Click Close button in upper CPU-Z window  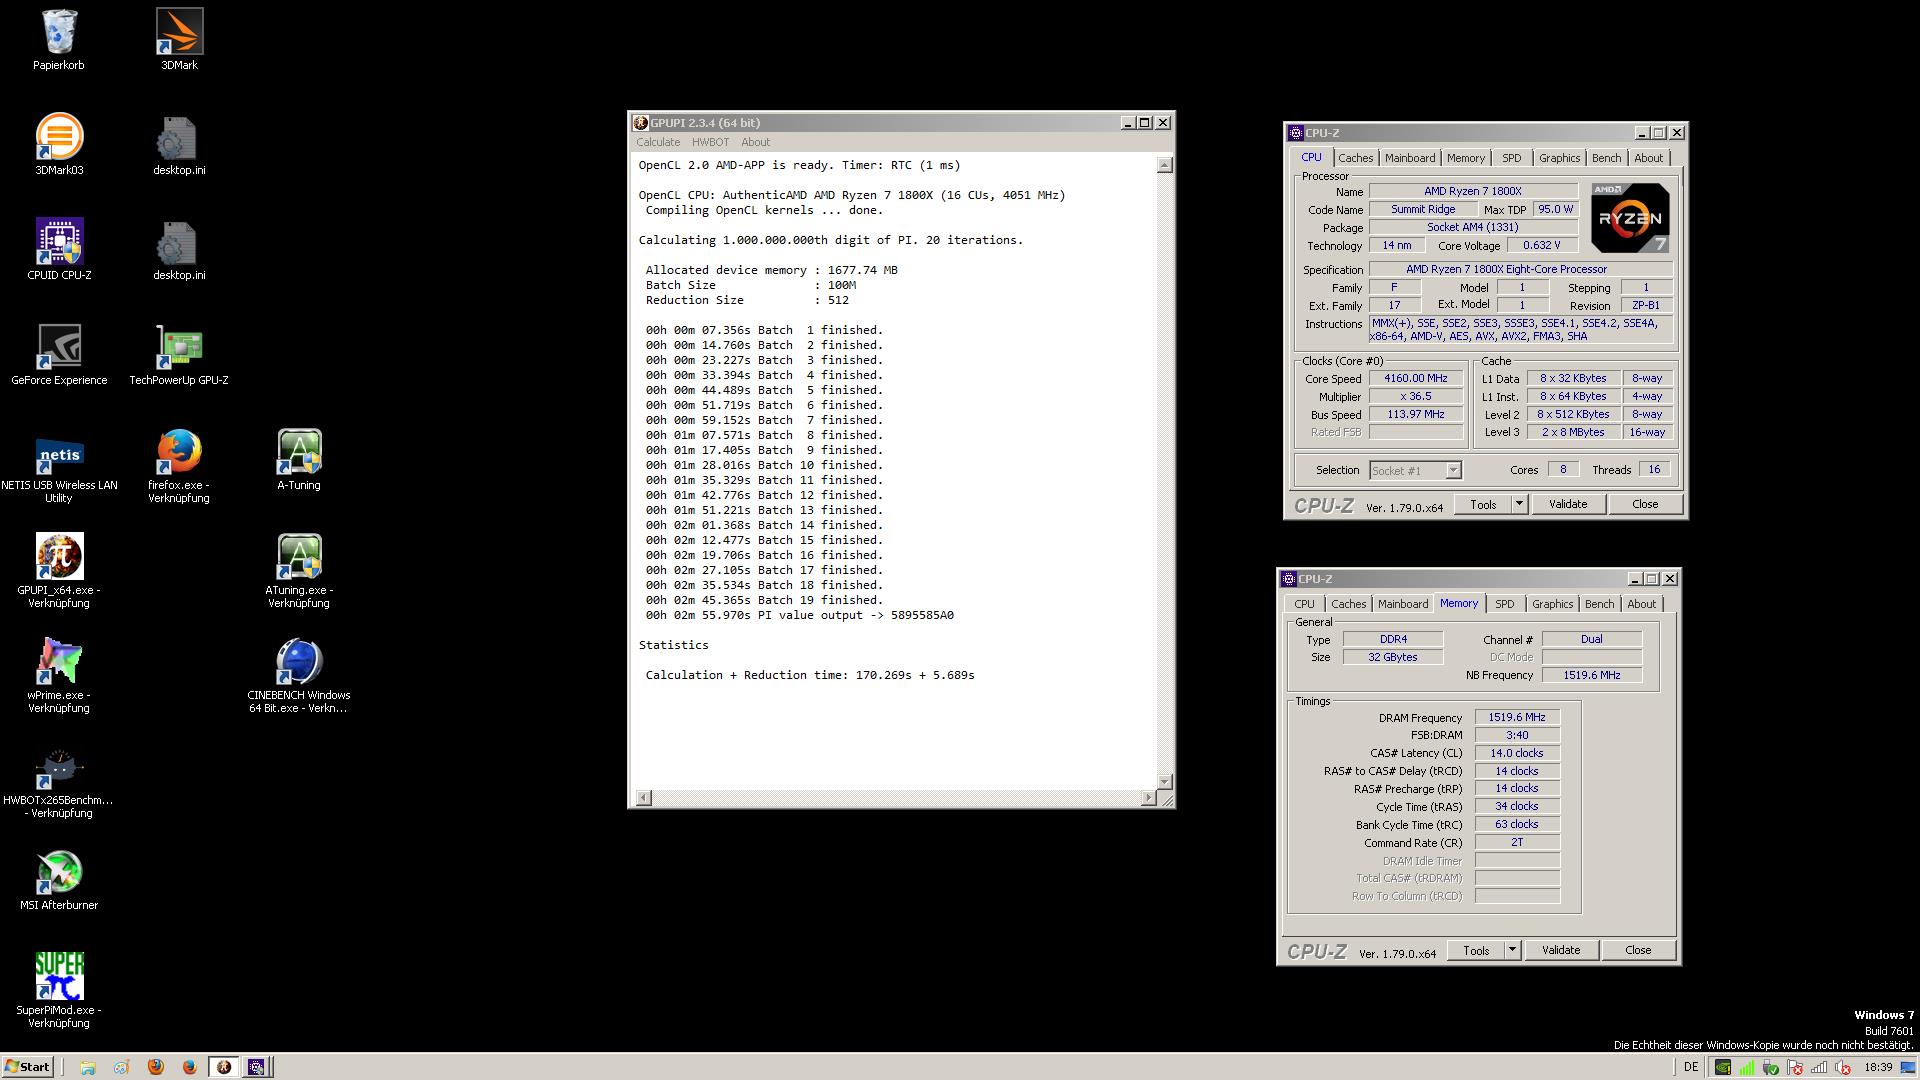(x=1645, y=504)
